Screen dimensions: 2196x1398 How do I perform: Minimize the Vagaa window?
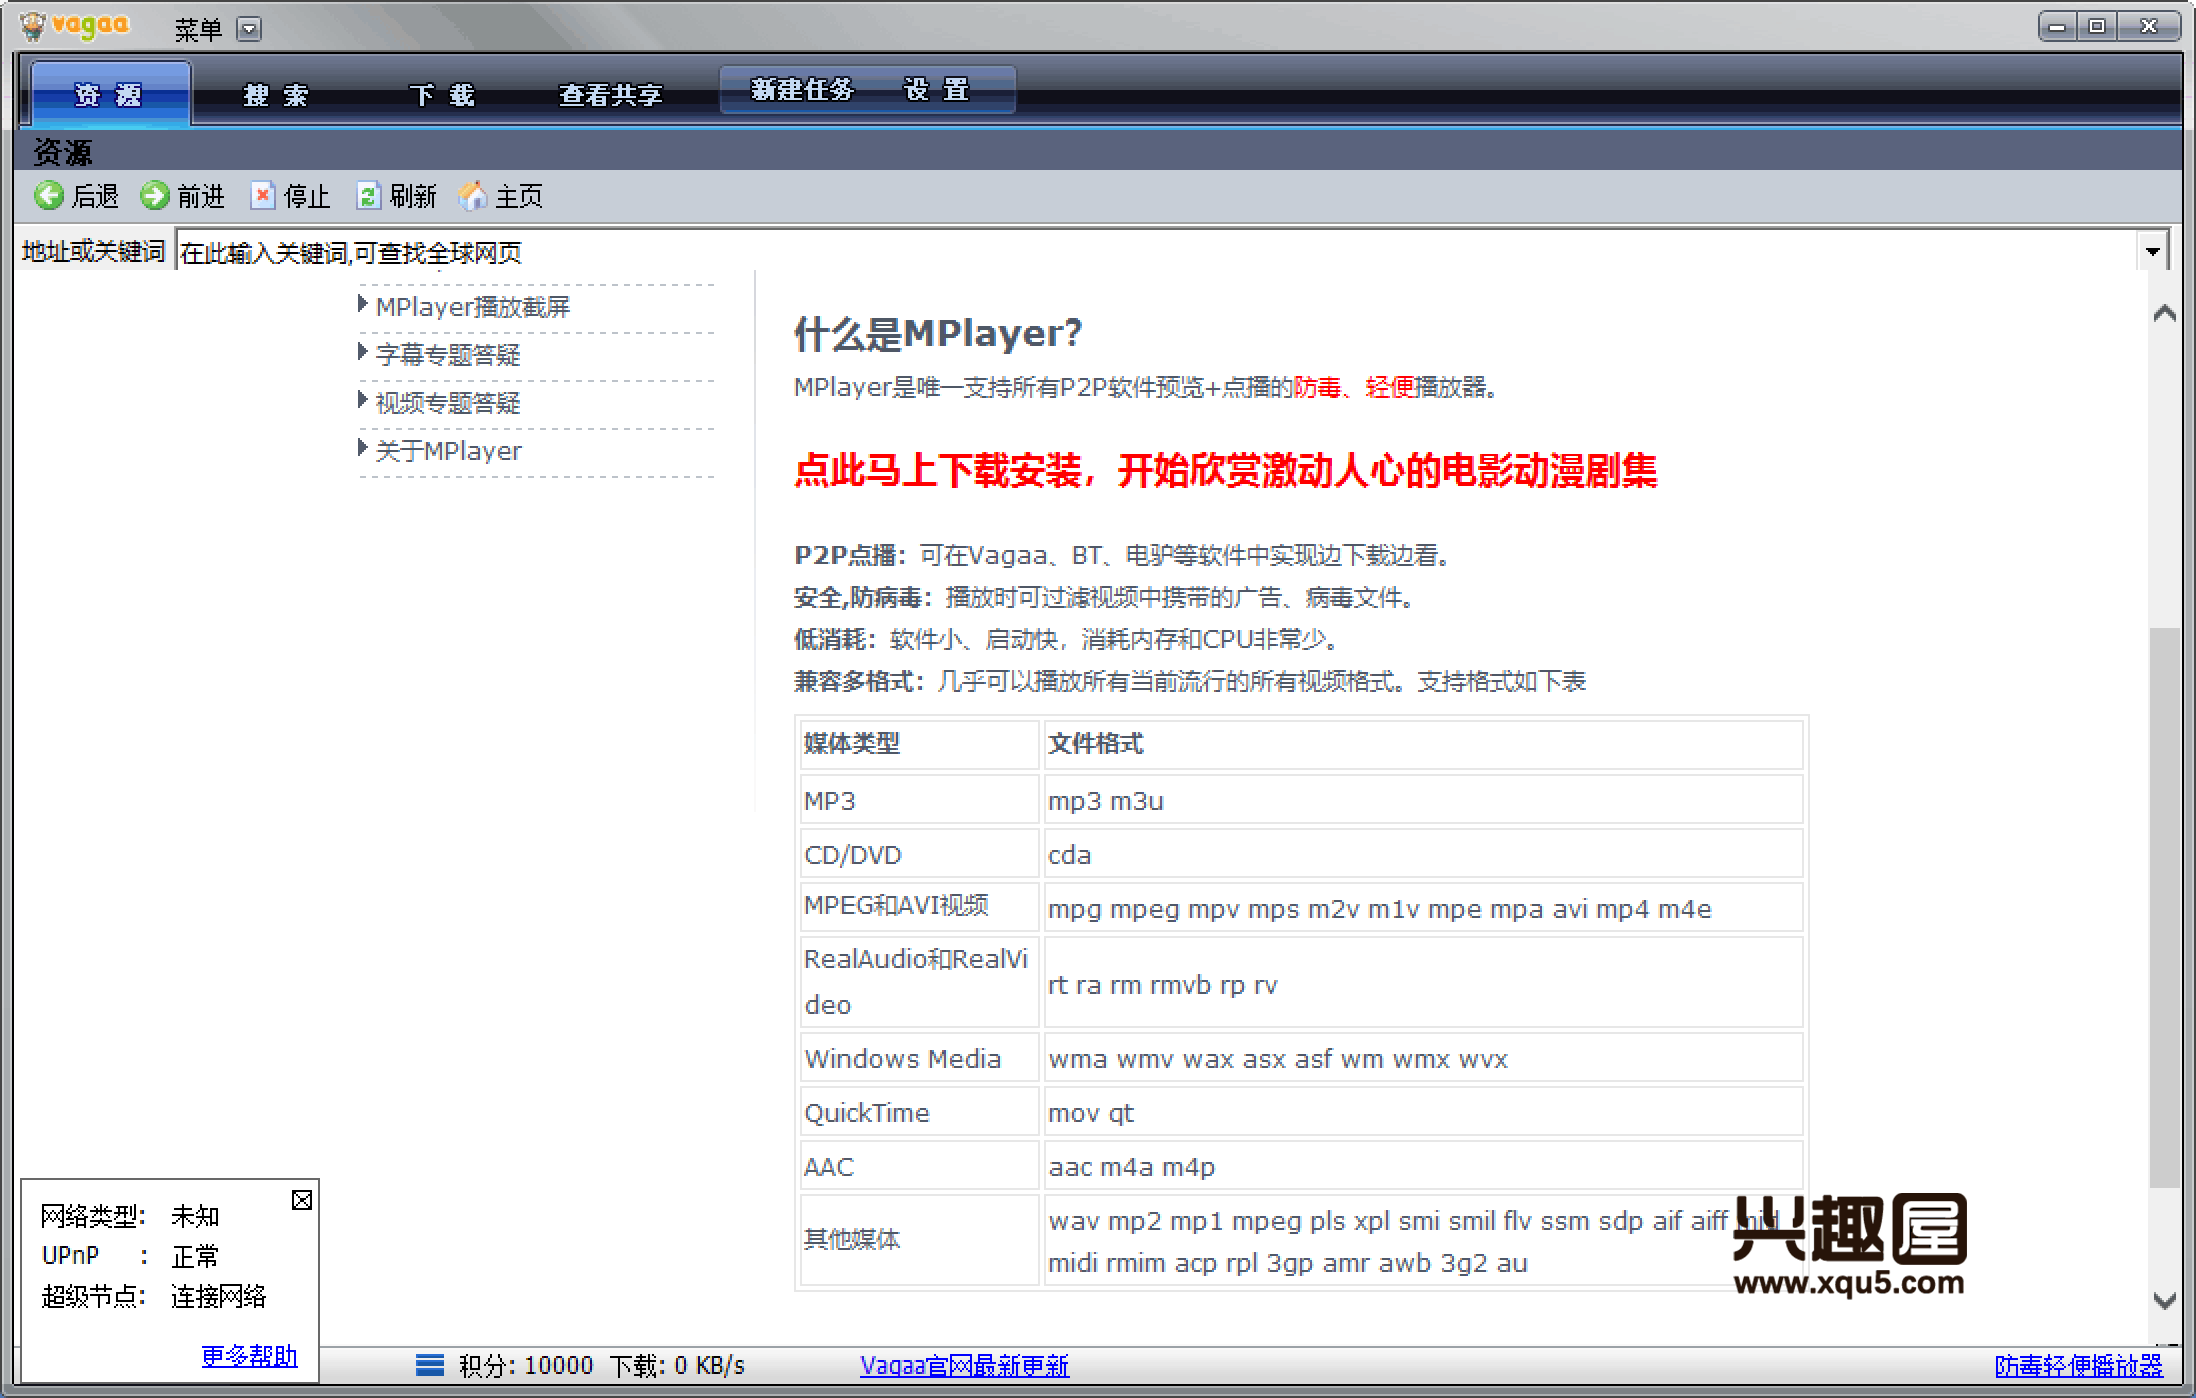pyautogui.click(x=2057, y=27)
